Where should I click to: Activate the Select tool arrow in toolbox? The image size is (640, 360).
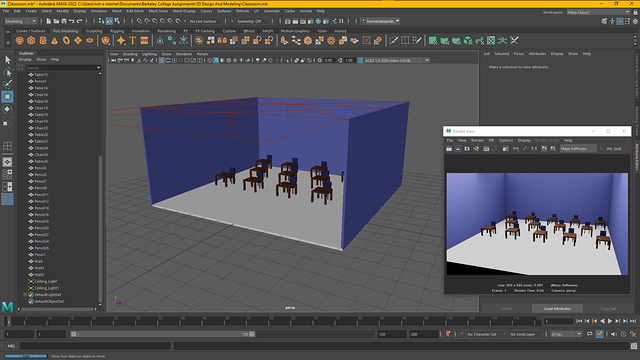(x=7, y=60)
